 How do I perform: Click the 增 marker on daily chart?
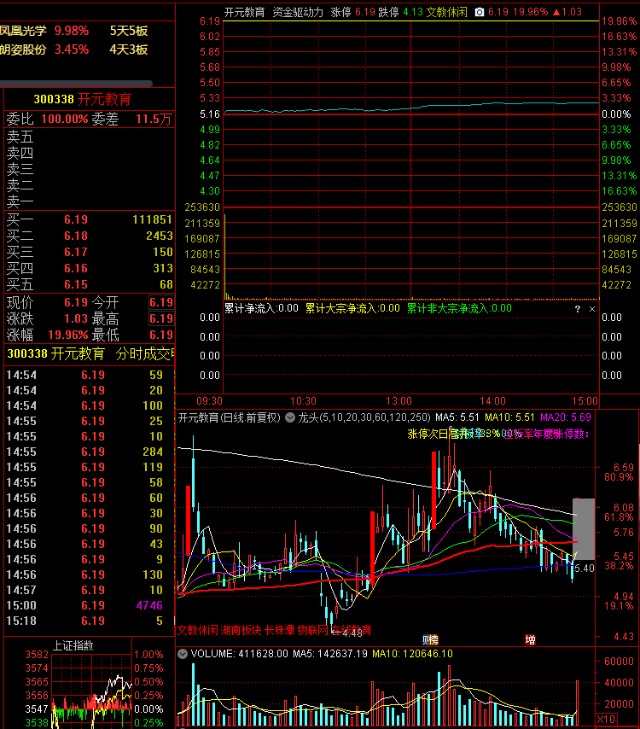(530, 640)
